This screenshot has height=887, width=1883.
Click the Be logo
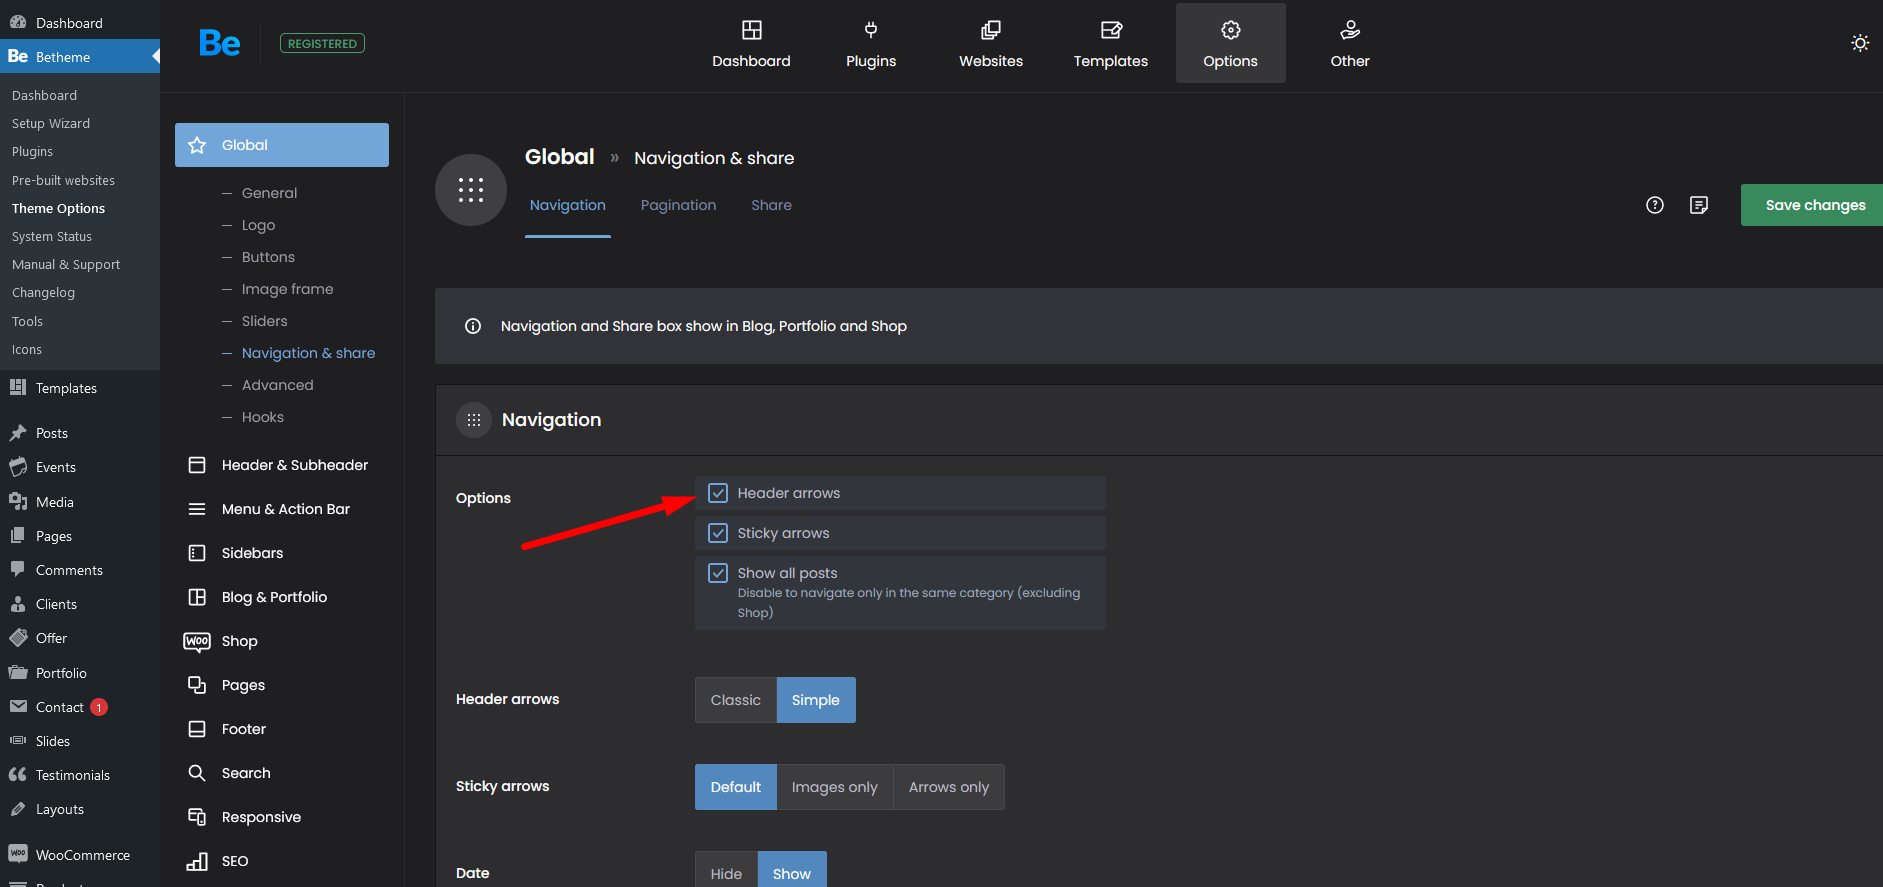tap(219, 43)
